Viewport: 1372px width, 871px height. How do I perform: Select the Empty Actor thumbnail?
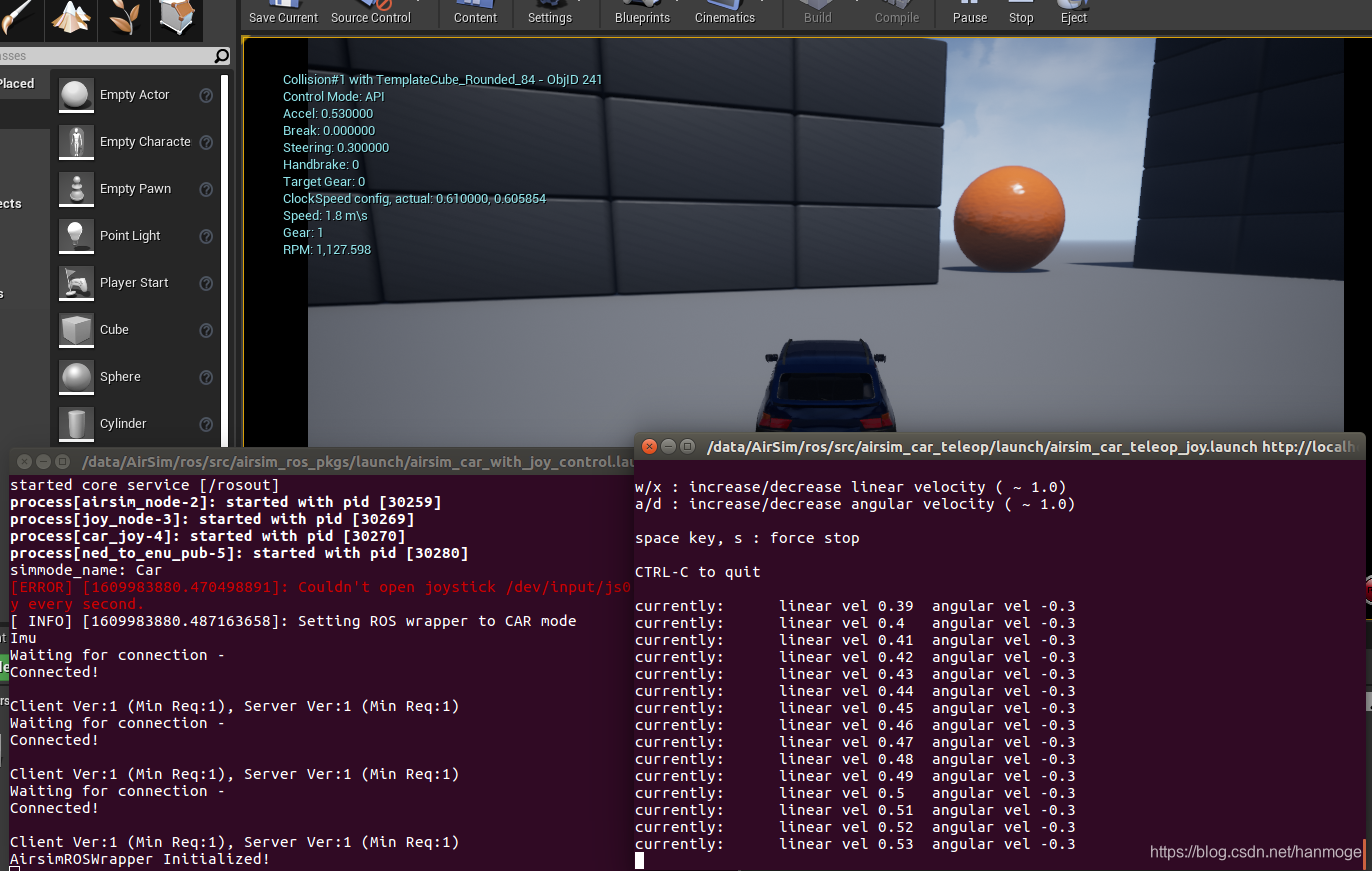point(76,95)
